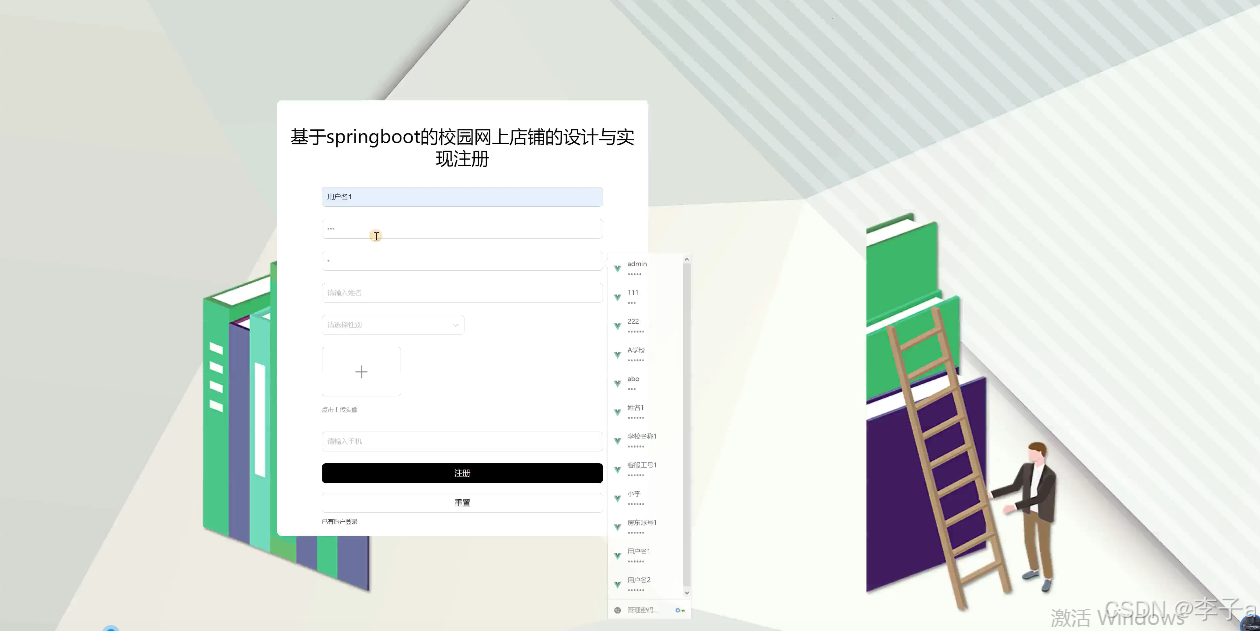
Task: Click the plus icon to upload an avatar
Action: (x=361, y=370)
